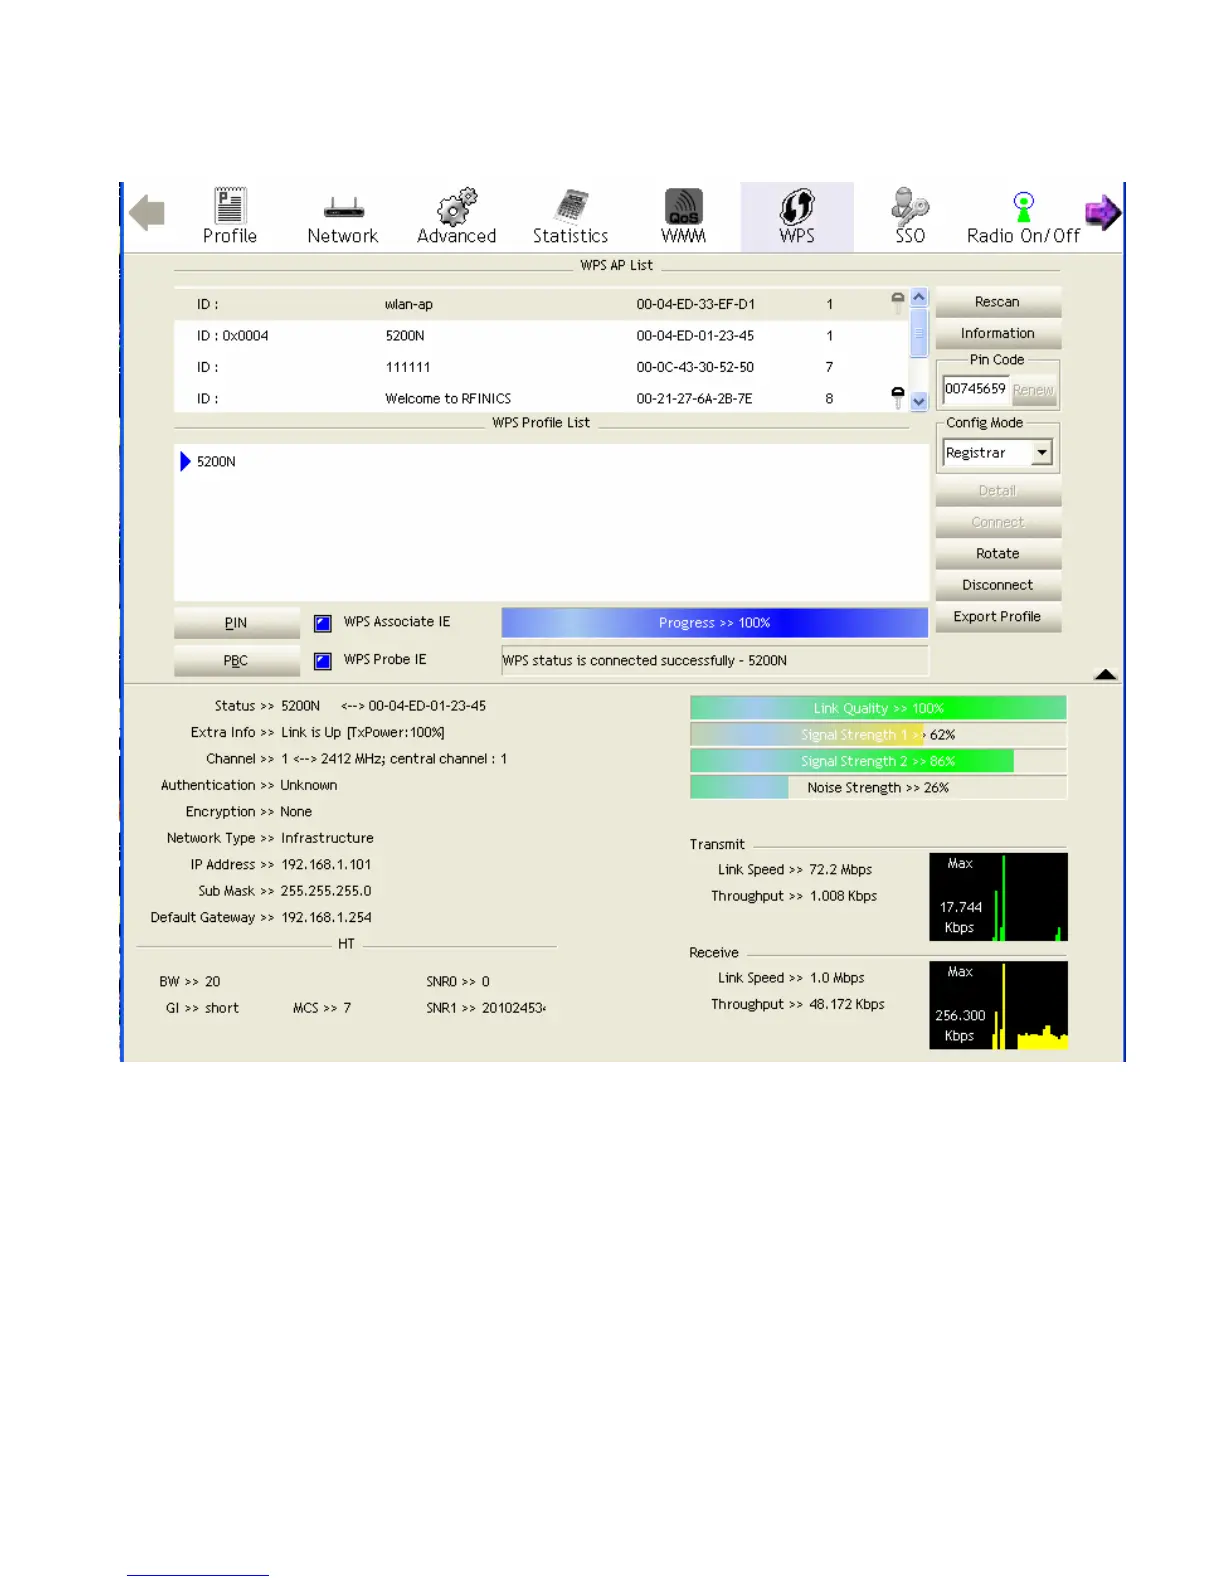Toggle Radio On/Off antenna icon
Viewport: 1224px width, 1584px height.
(1023, 207)
